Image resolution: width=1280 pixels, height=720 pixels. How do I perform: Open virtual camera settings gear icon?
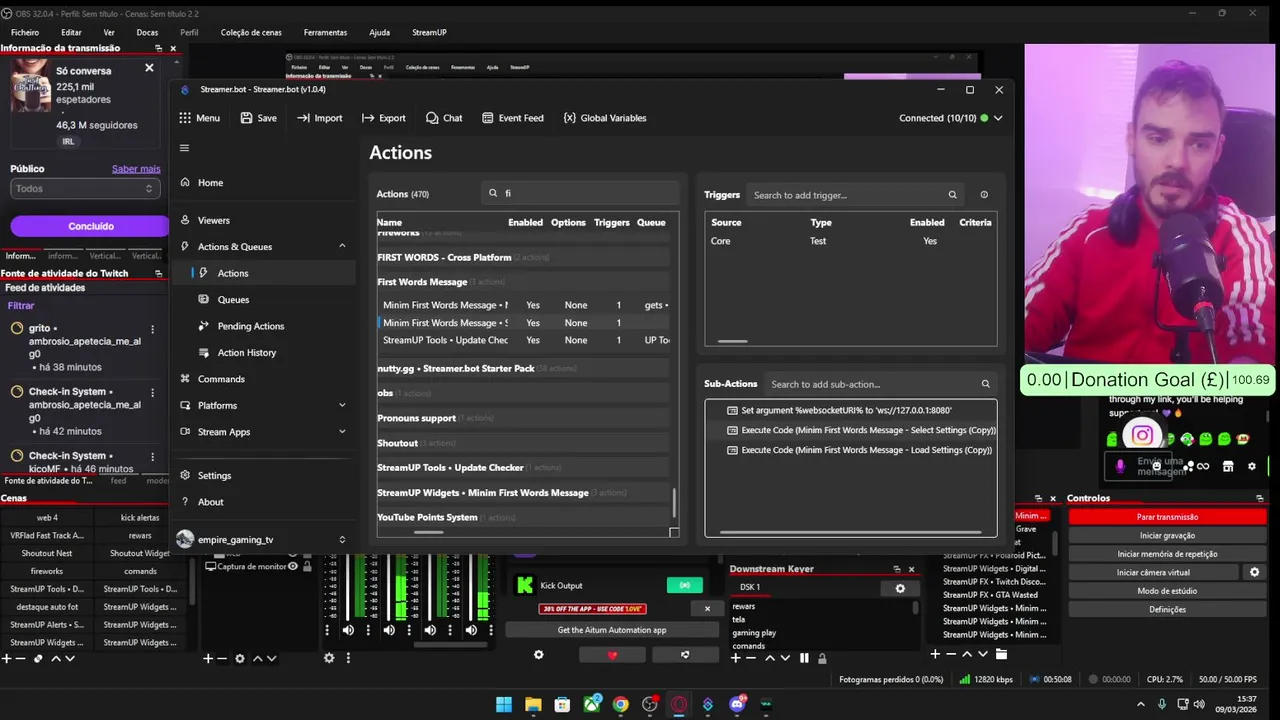coord(1254,572)
